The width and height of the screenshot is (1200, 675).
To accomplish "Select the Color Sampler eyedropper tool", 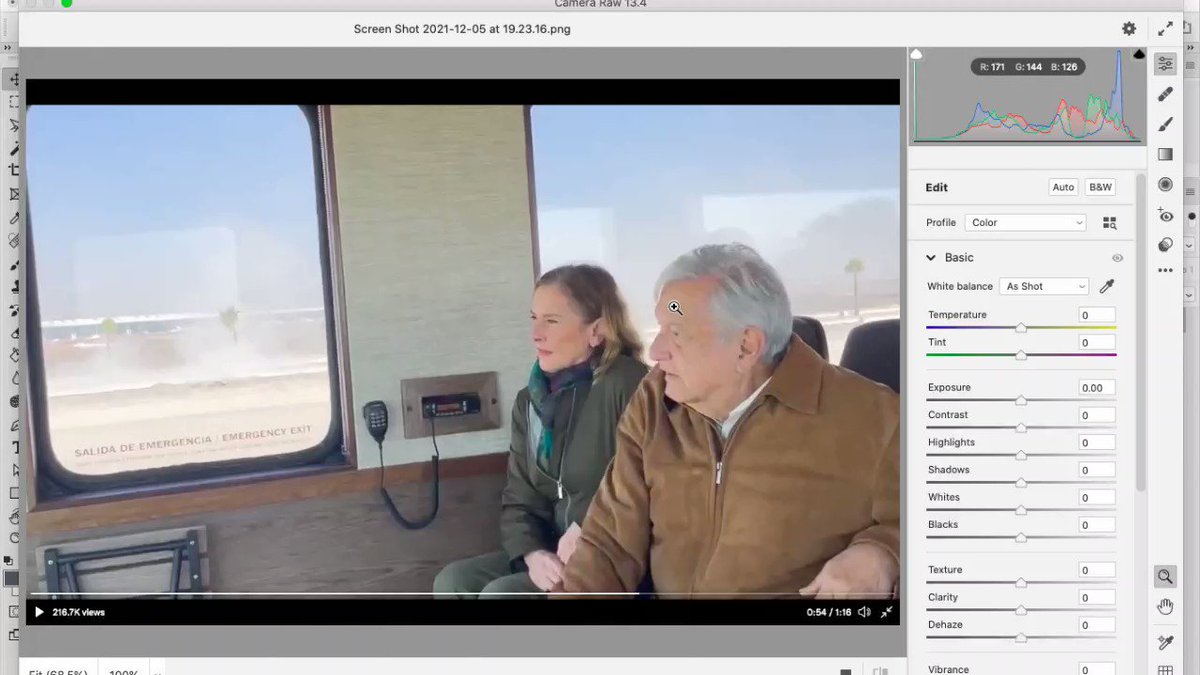I will (x=1165, y=642).
